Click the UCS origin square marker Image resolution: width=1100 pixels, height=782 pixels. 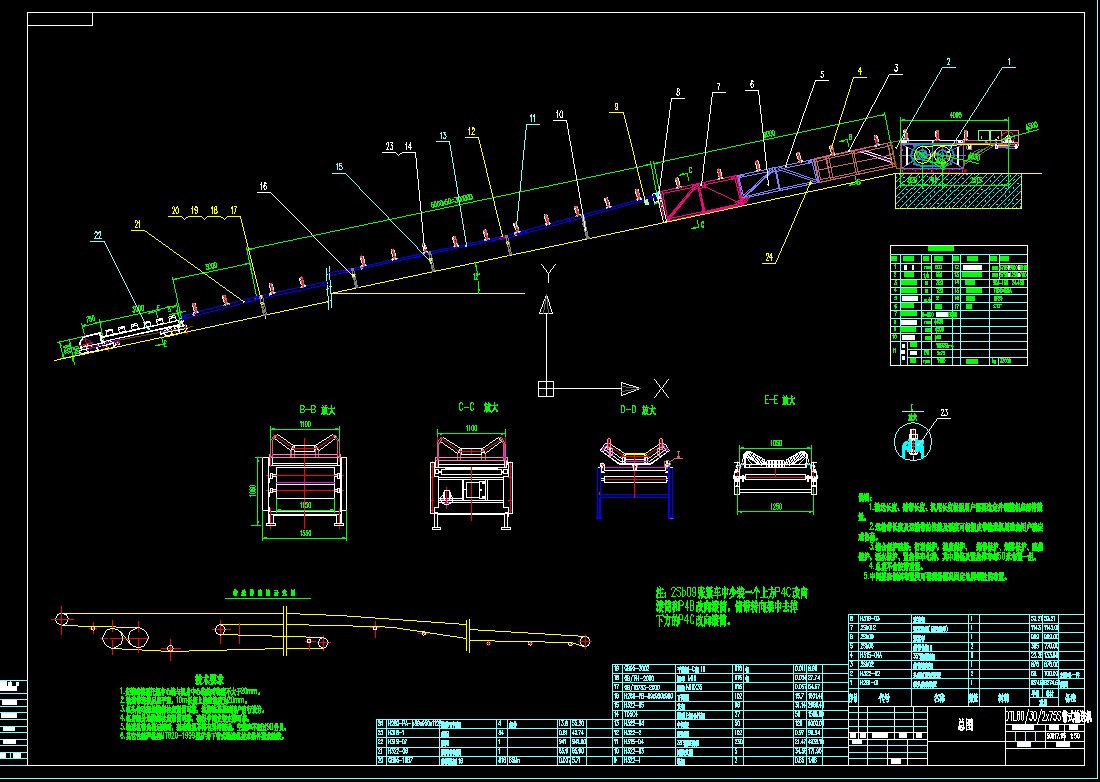pyautogui.click(x=545, y=388)
